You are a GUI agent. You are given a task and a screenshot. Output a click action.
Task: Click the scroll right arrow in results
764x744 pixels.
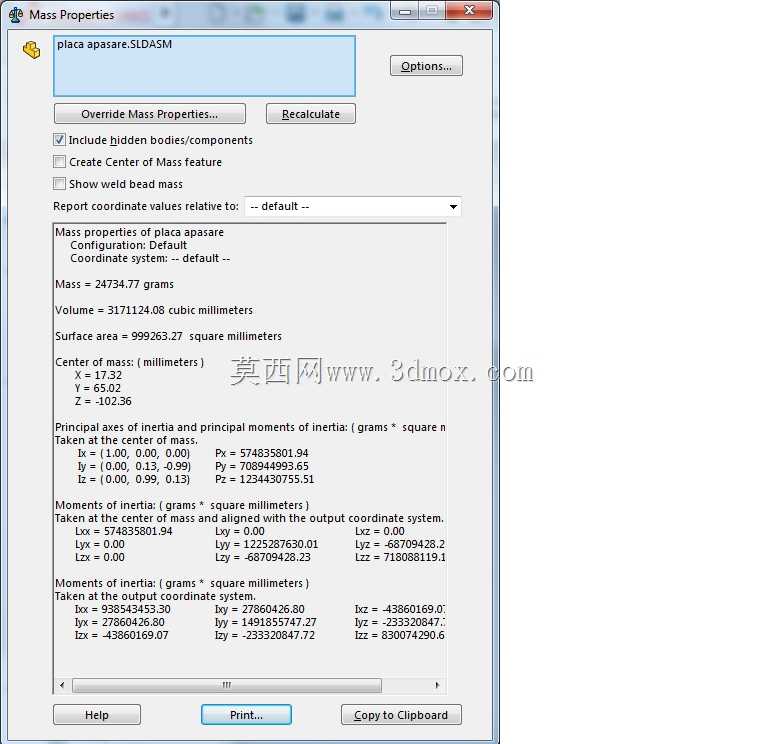point(437,685)
